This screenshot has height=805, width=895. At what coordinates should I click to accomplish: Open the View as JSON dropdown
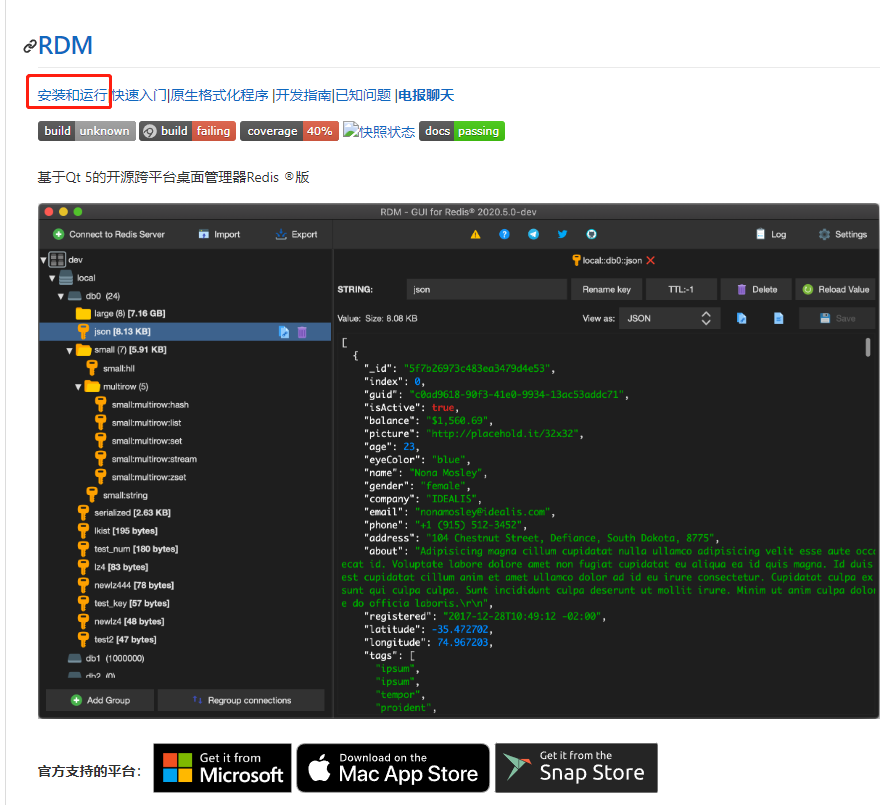click(670, 319)
